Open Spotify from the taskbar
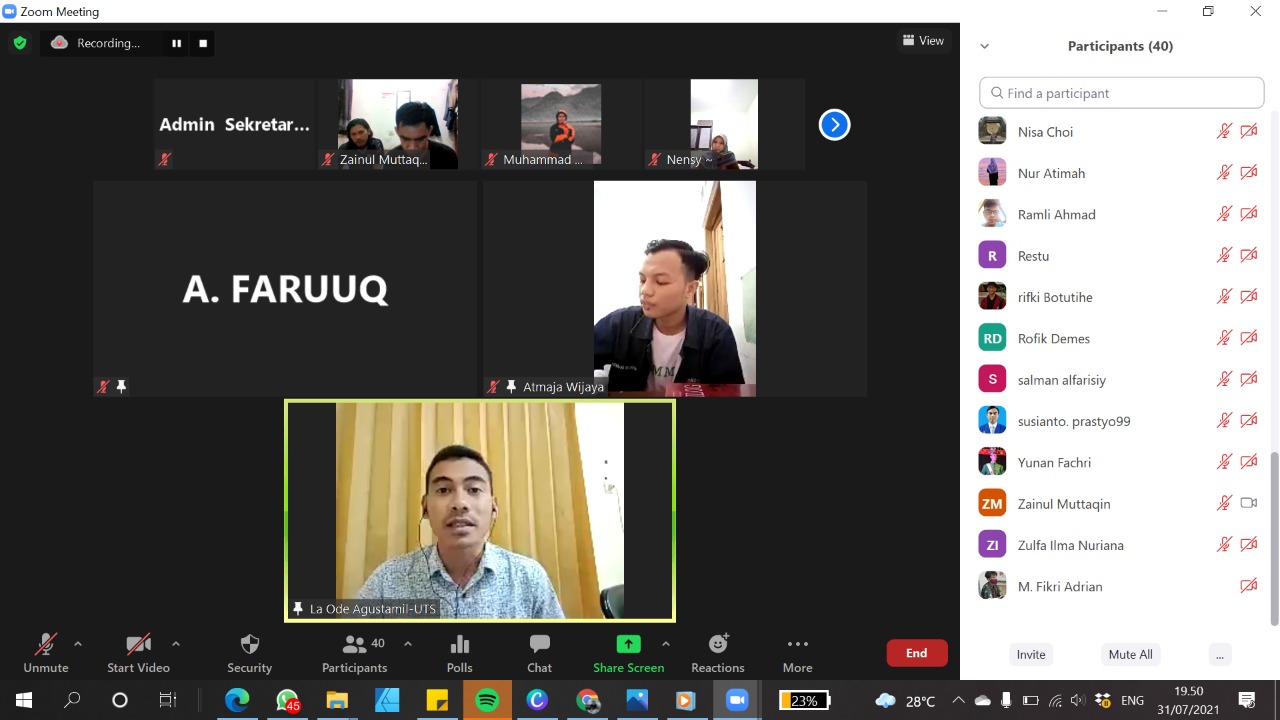The height and width of the screenshot is (720, 1280). pyautogui.click(x=487, y=700)
